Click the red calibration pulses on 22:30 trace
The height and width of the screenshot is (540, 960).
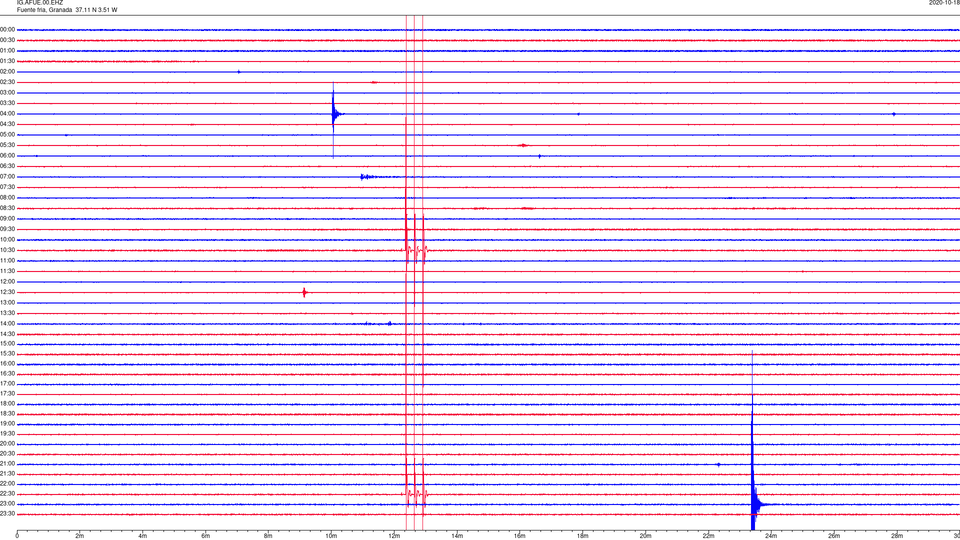[x=415, y=493]
